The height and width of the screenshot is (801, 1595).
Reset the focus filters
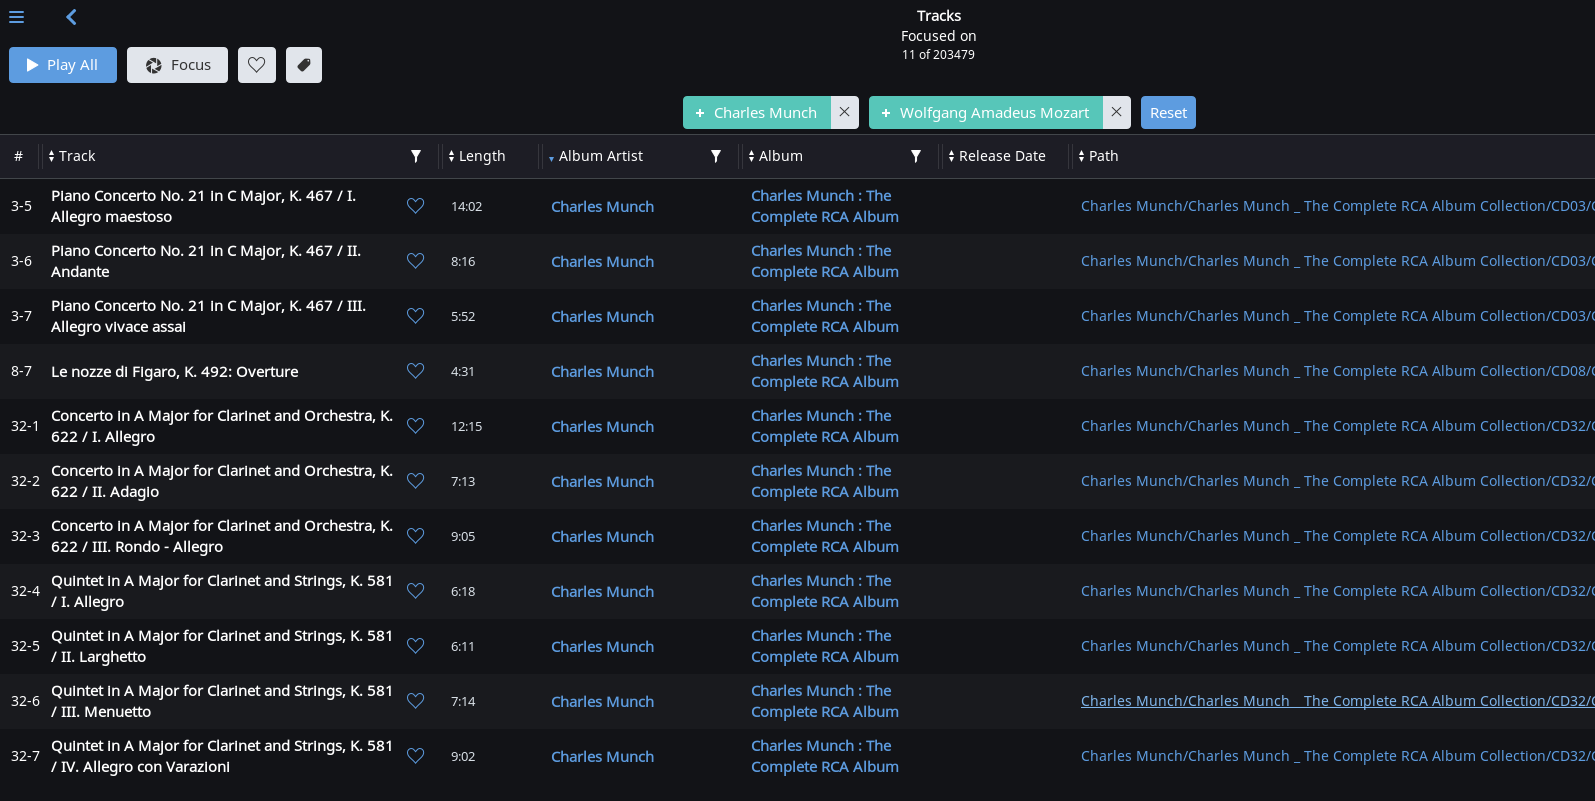[x=1168, y=113]
